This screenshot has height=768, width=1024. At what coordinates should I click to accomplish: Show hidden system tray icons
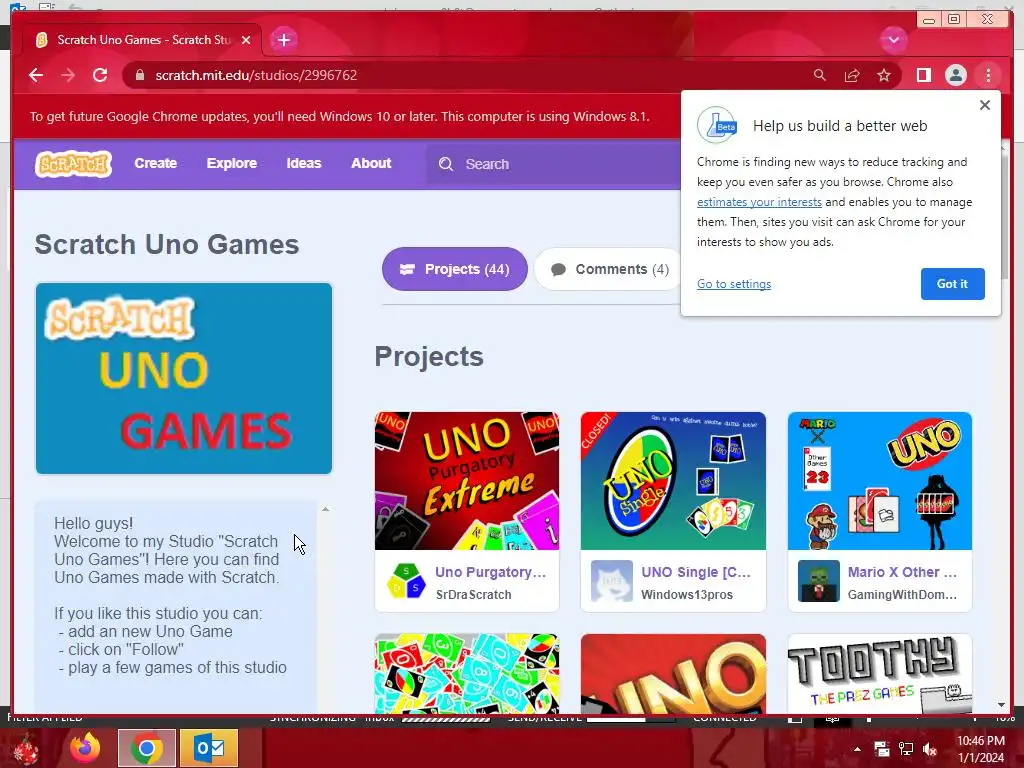click(x=857, y=749)
